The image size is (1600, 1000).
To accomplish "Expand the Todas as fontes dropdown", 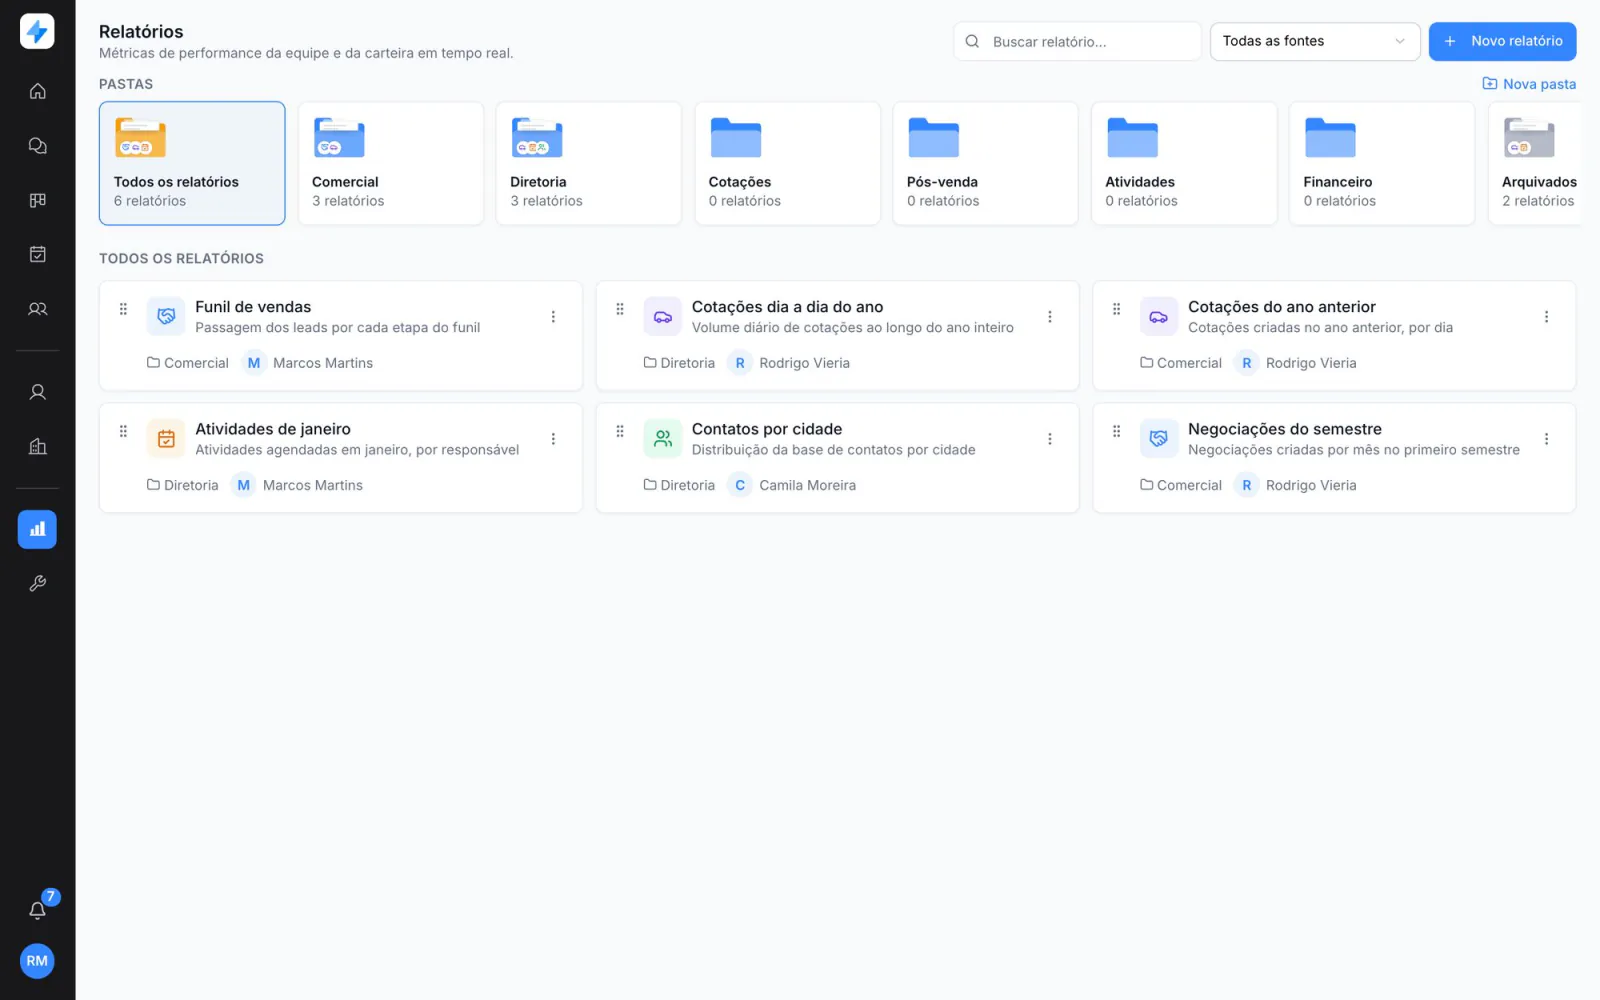I will click(1315, 41).
